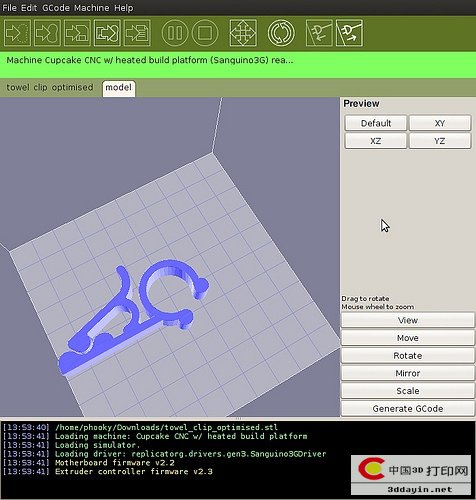The height and width of the screenshot is (500, 476).
Task: Stop the build with the stop icon
Action: 205,33
